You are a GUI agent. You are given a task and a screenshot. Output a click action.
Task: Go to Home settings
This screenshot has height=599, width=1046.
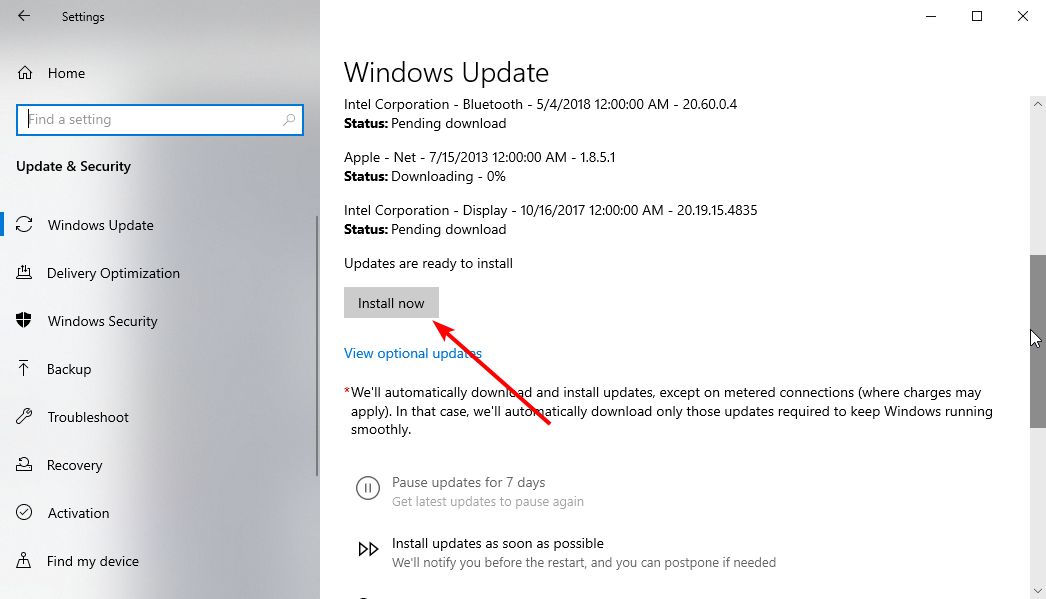tap(66, 73)
